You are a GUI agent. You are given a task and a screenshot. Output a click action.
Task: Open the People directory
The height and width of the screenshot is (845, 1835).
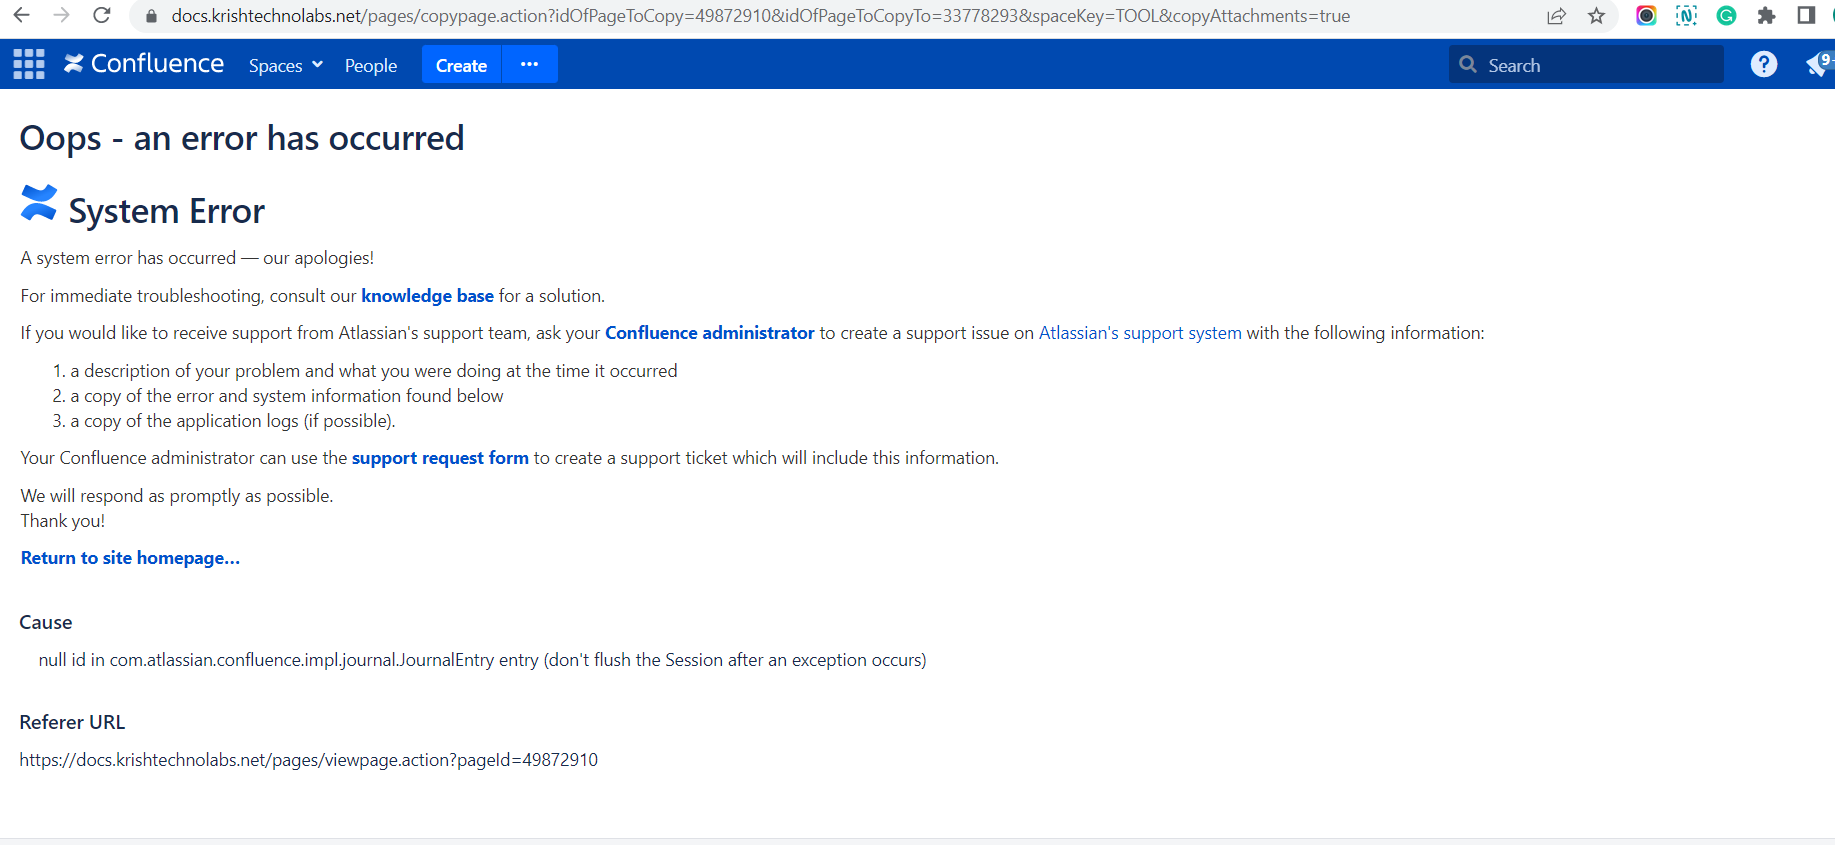point(371,65)
